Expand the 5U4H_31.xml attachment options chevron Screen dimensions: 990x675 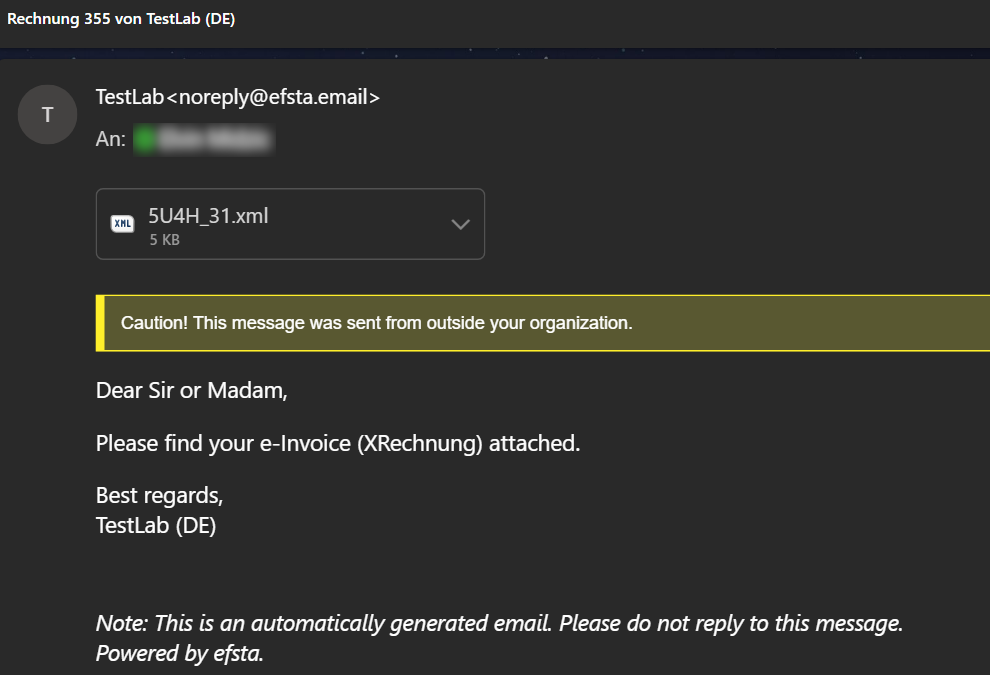(x=460, y=224)
